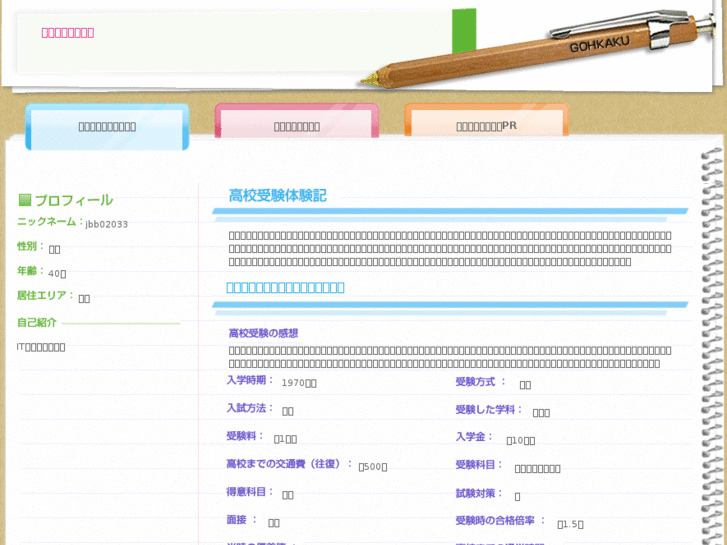This screenshot has width=727, height=545.
Task: Click the transport fee value containing 500
Action: tap(373, 467)
